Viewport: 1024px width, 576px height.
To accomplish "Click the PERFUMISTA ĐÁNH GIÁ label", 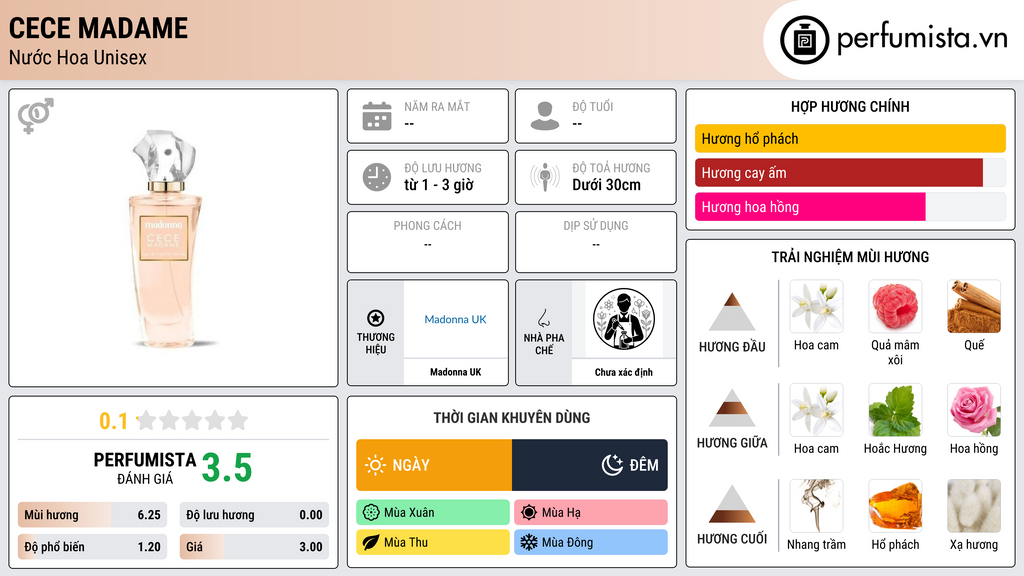I will (x=145, y=468).
